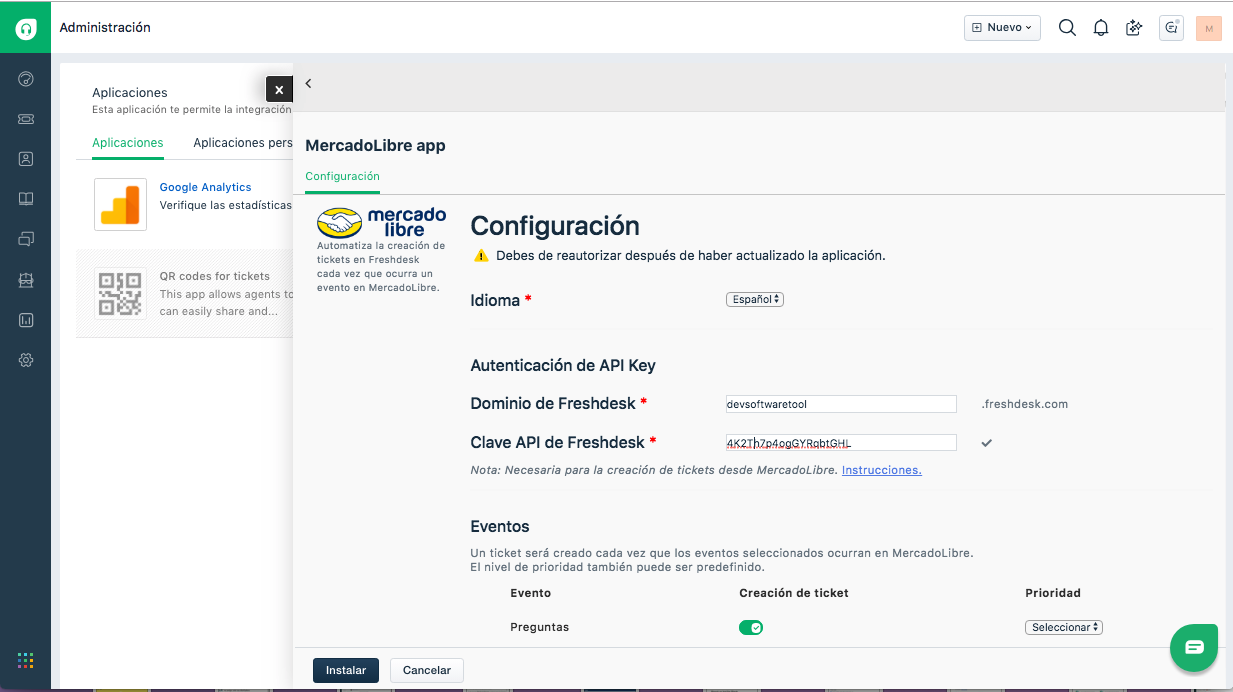Open the Contacts icon in sidebar

(x=26, y=159)
